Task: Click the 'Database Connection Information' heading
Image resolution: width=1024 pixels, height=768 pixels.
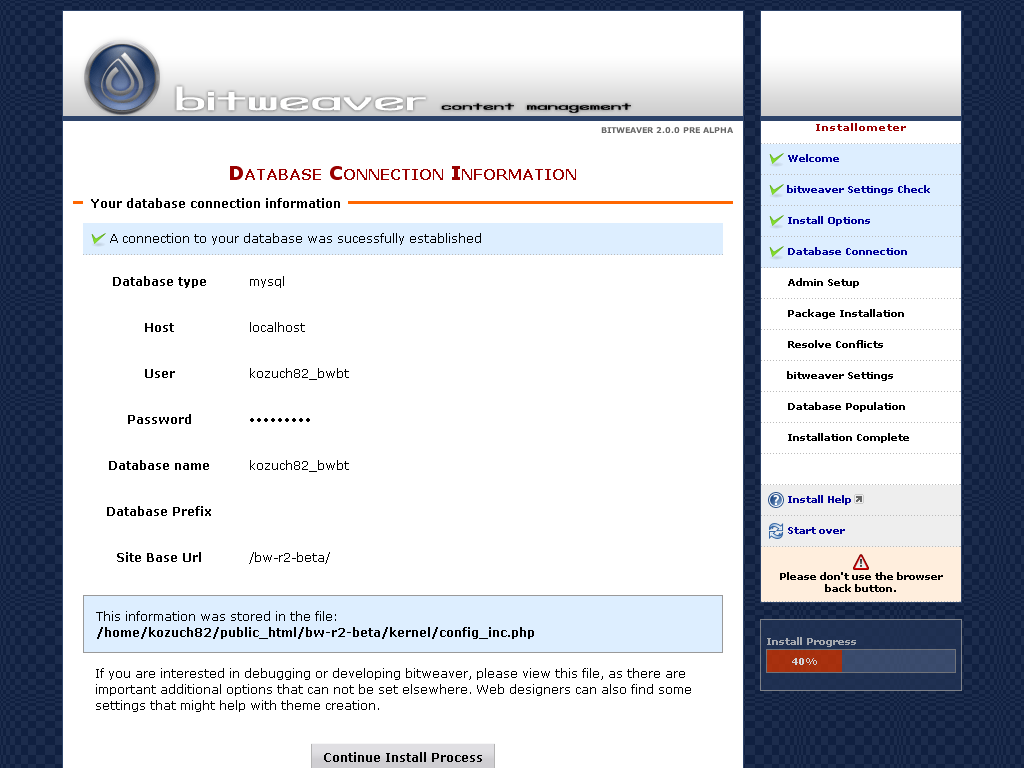Action: coord(403,173)
